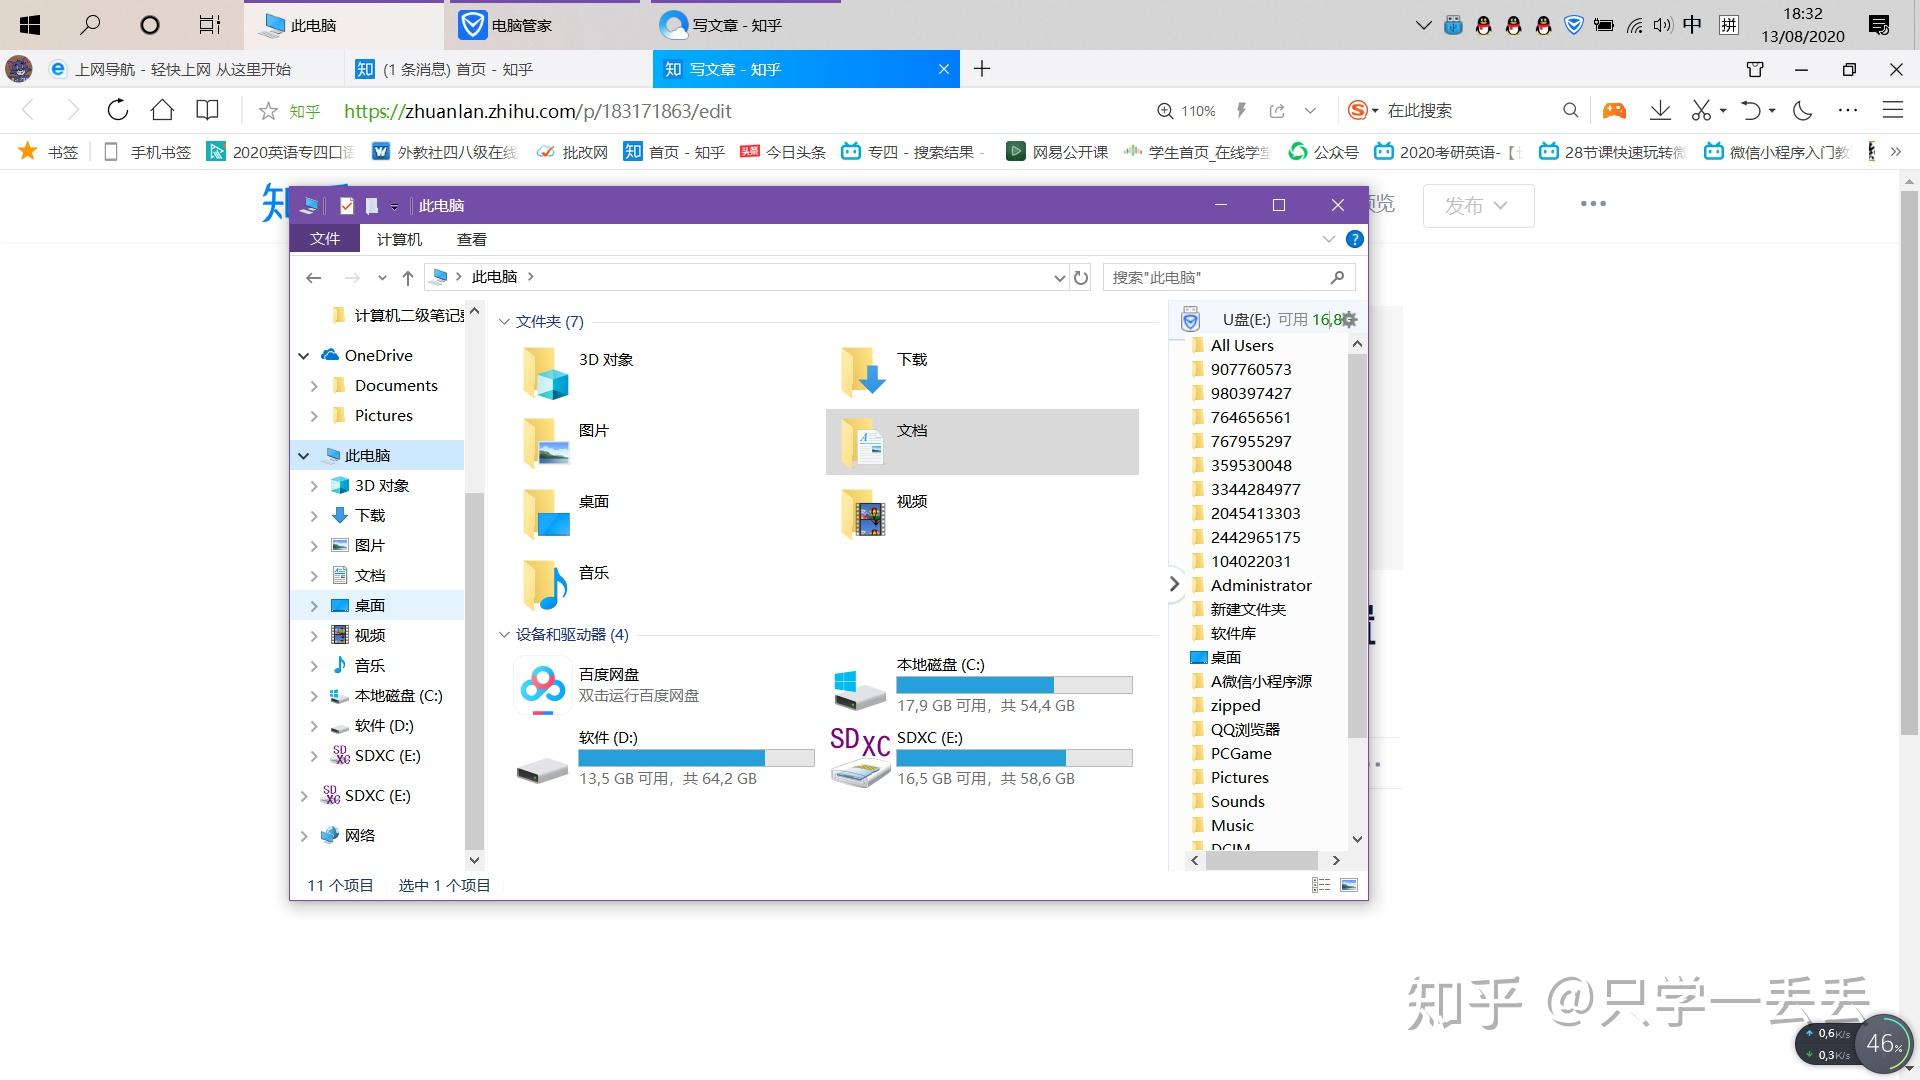The width and height of the screenshot is (1920, 1080).
Task: Open browser downloads icon
Action: 1660,110
